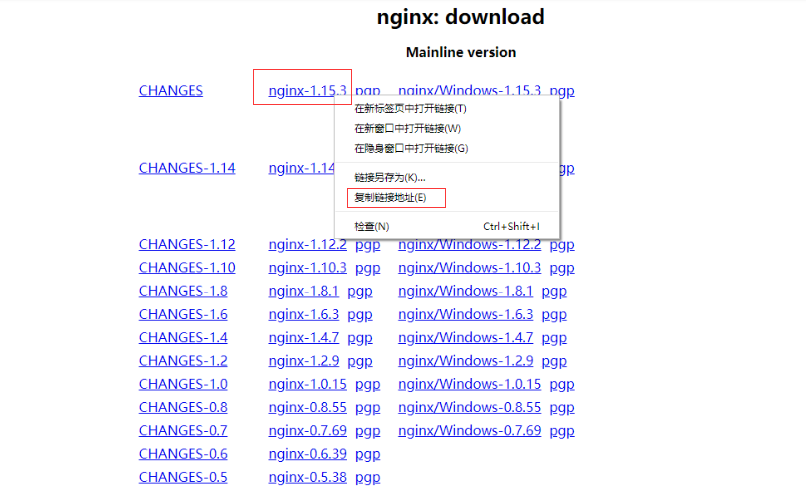Screen dimensions: 806x501
Task: Open the mainline CHANGES link
Action: pos(171,90)
